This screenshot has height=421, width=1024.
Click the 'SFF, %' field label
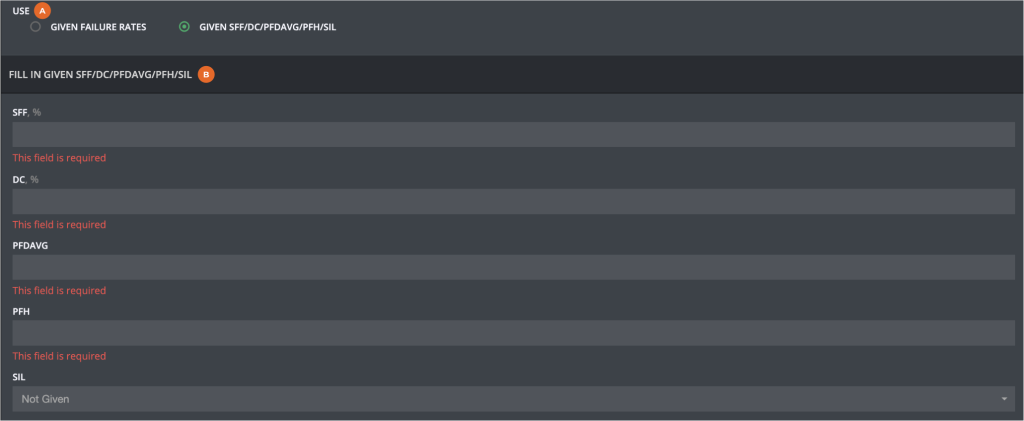26,113
